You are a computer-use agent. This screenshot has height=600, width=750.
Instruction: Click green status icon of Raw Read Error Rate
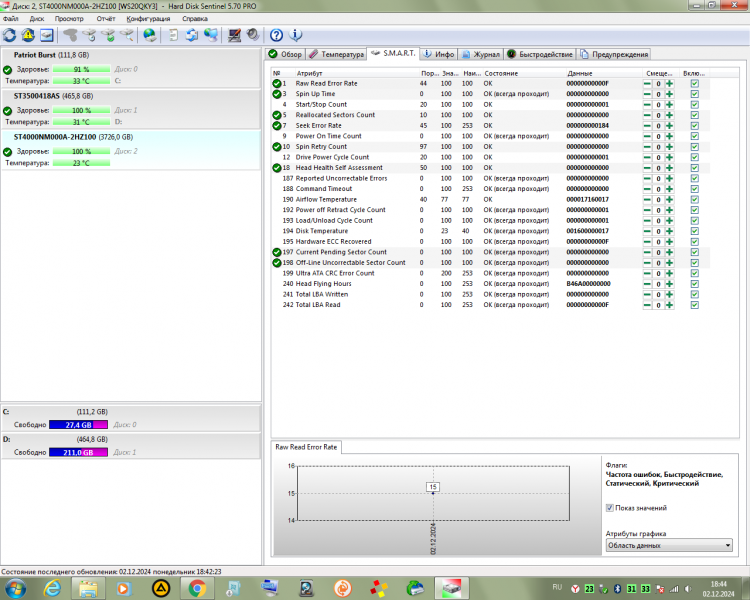[276, 83]
